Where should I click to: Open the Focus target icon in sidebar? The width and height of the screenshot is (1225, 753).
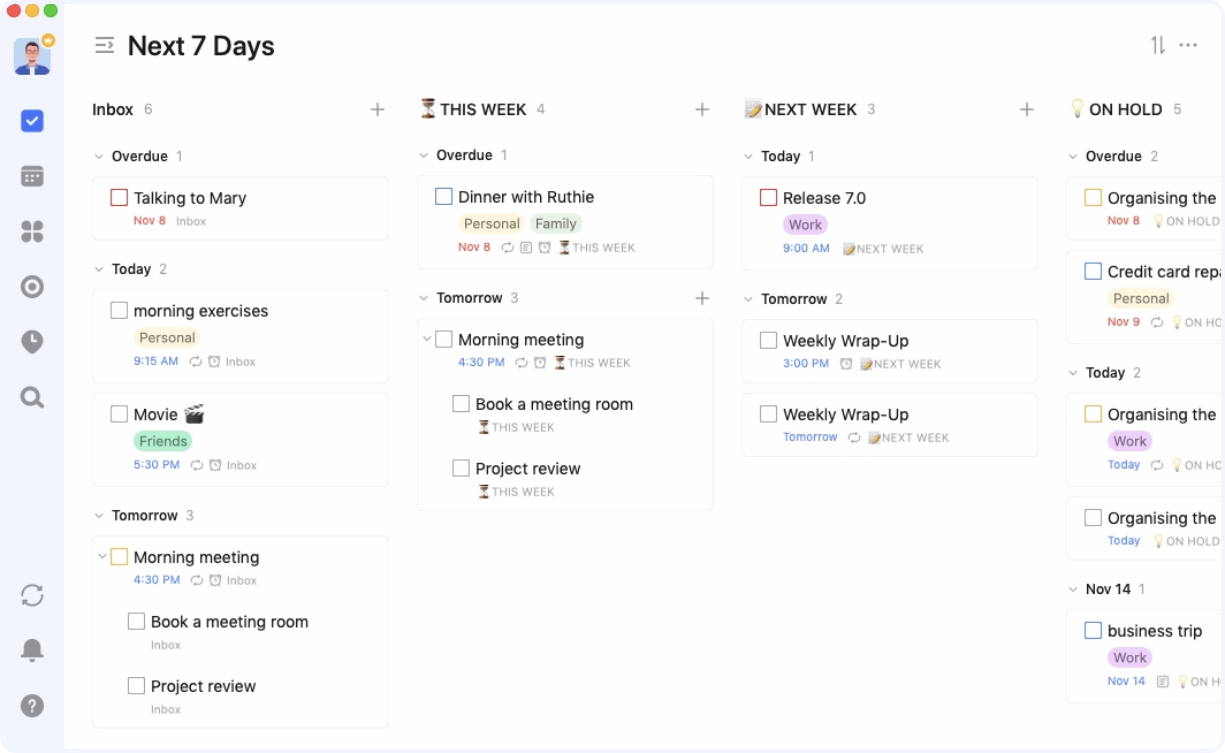pos(32,287)
